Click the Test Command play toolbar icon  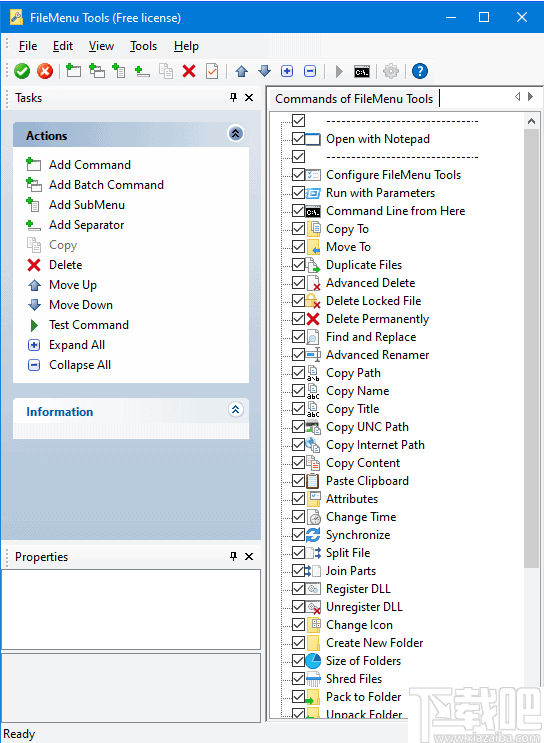coord(339,71)
